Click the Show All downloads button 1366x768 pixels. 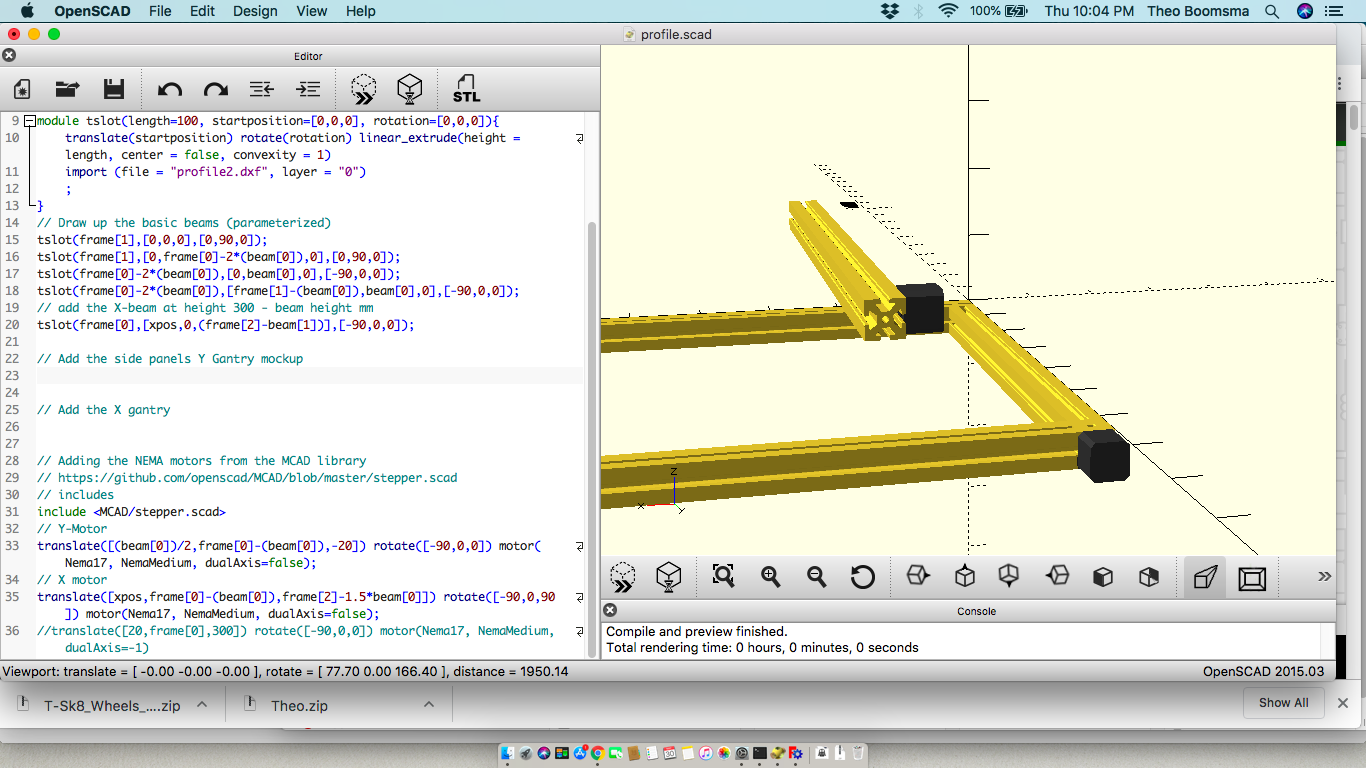(x=1284, y=703)
